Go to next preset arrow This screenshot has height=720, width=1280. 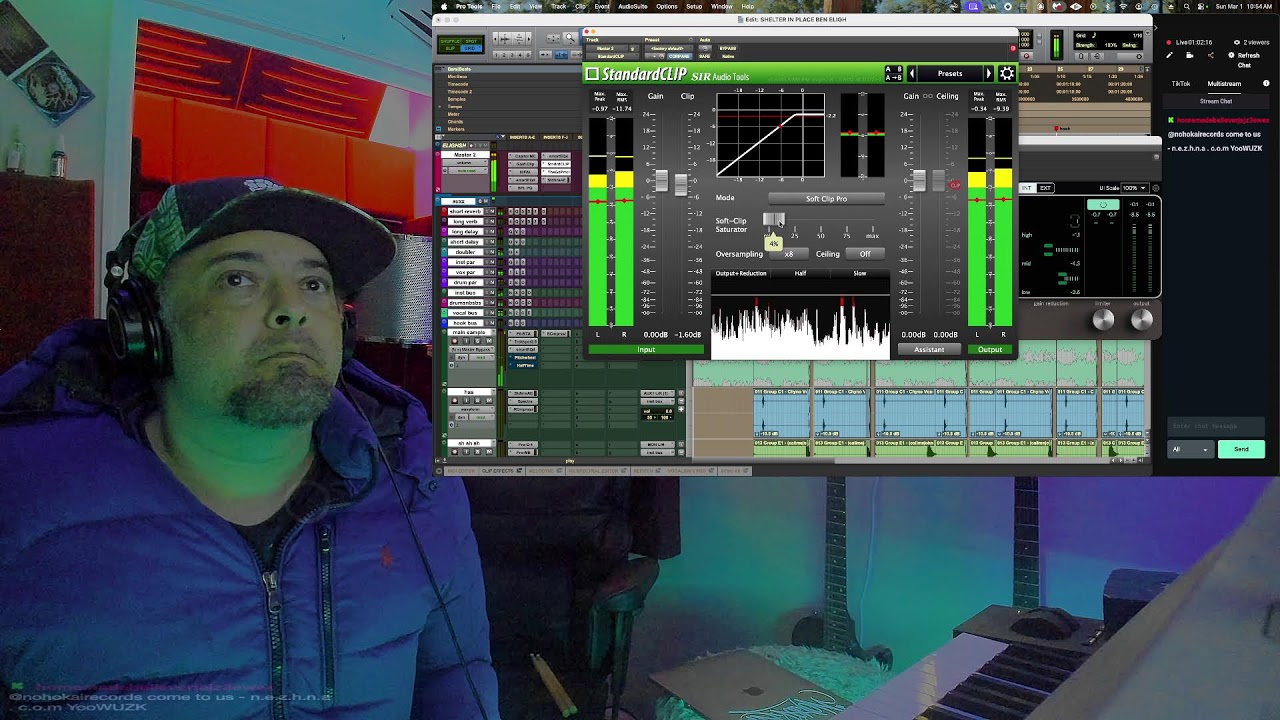click(989, 74)
